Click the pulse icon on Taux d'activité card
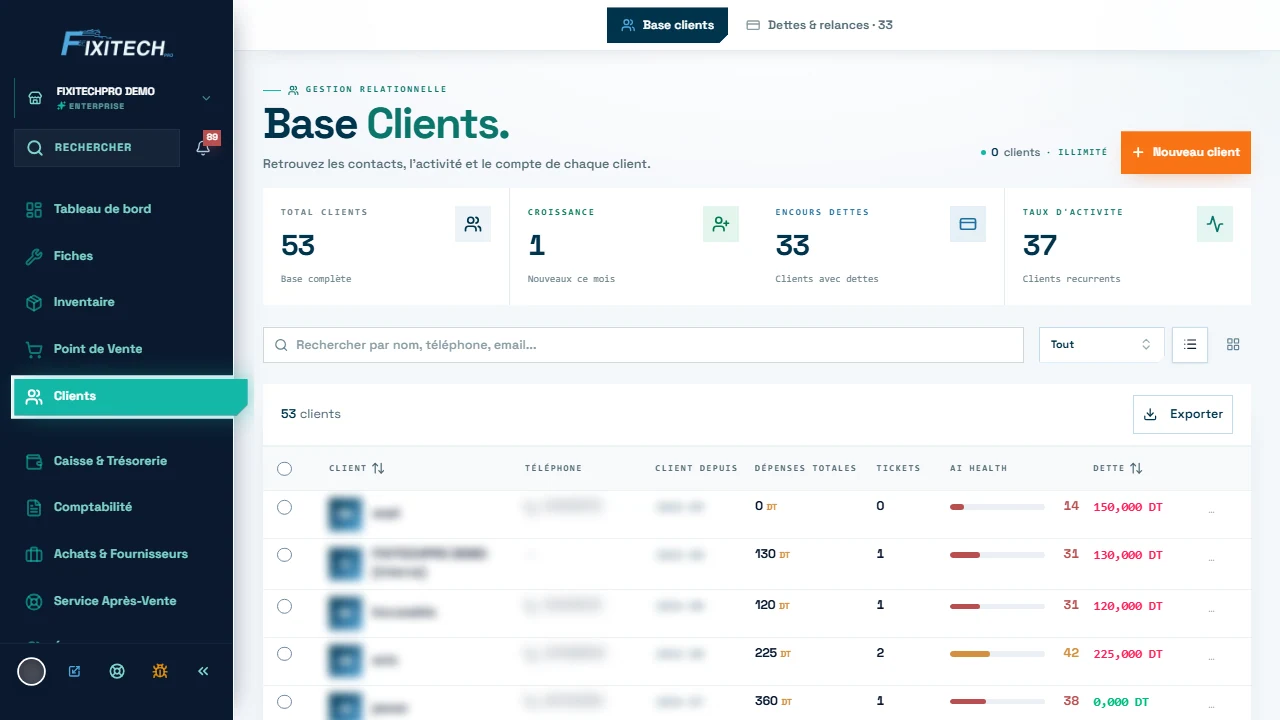Image resolution: width=1280 pixels, height=720 pixels. tap(1215, 224)
